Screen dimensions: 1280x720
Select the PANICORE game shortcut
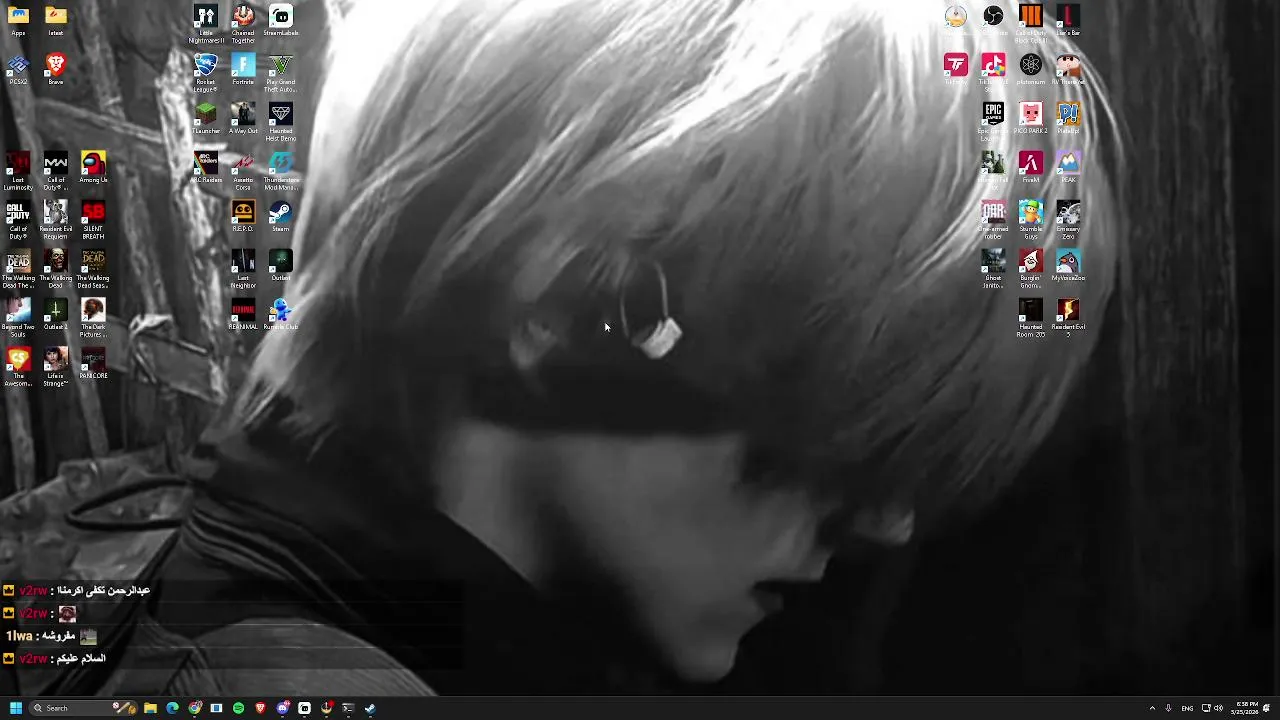[x=93, y=363]
